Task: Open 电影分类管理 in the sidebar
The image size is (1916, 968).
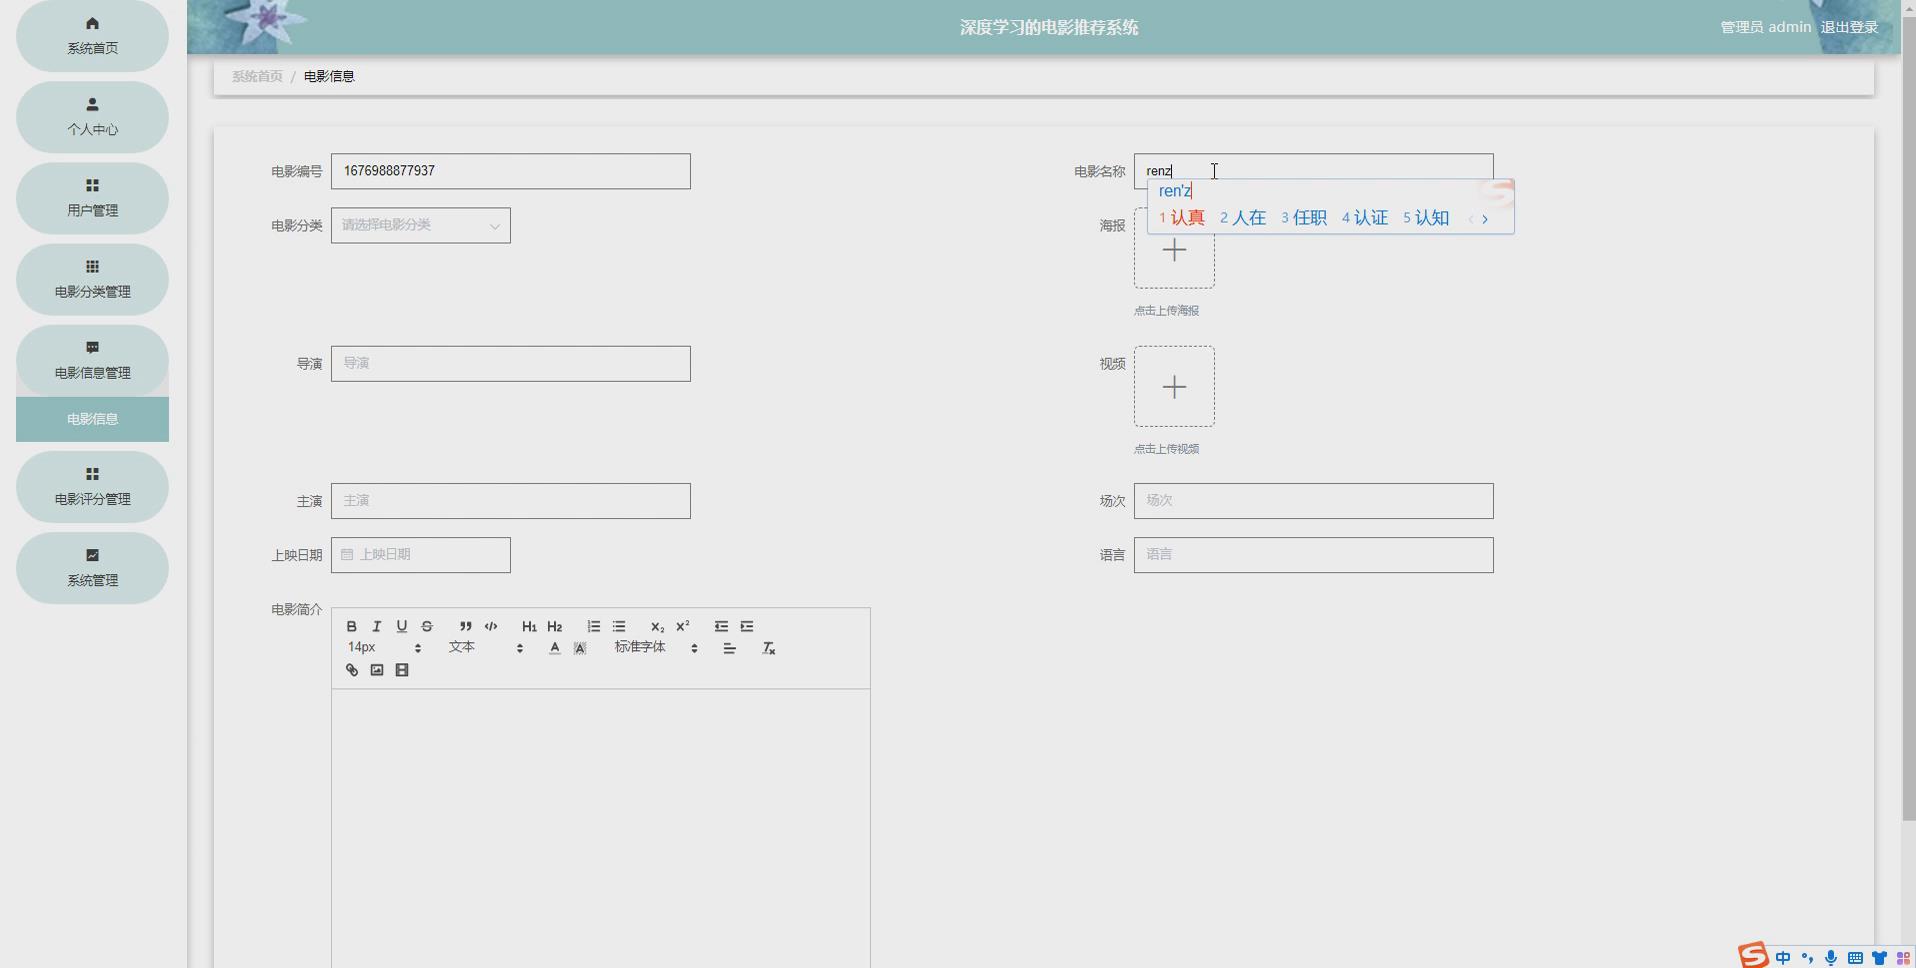Action: click(x=92, y=279)
